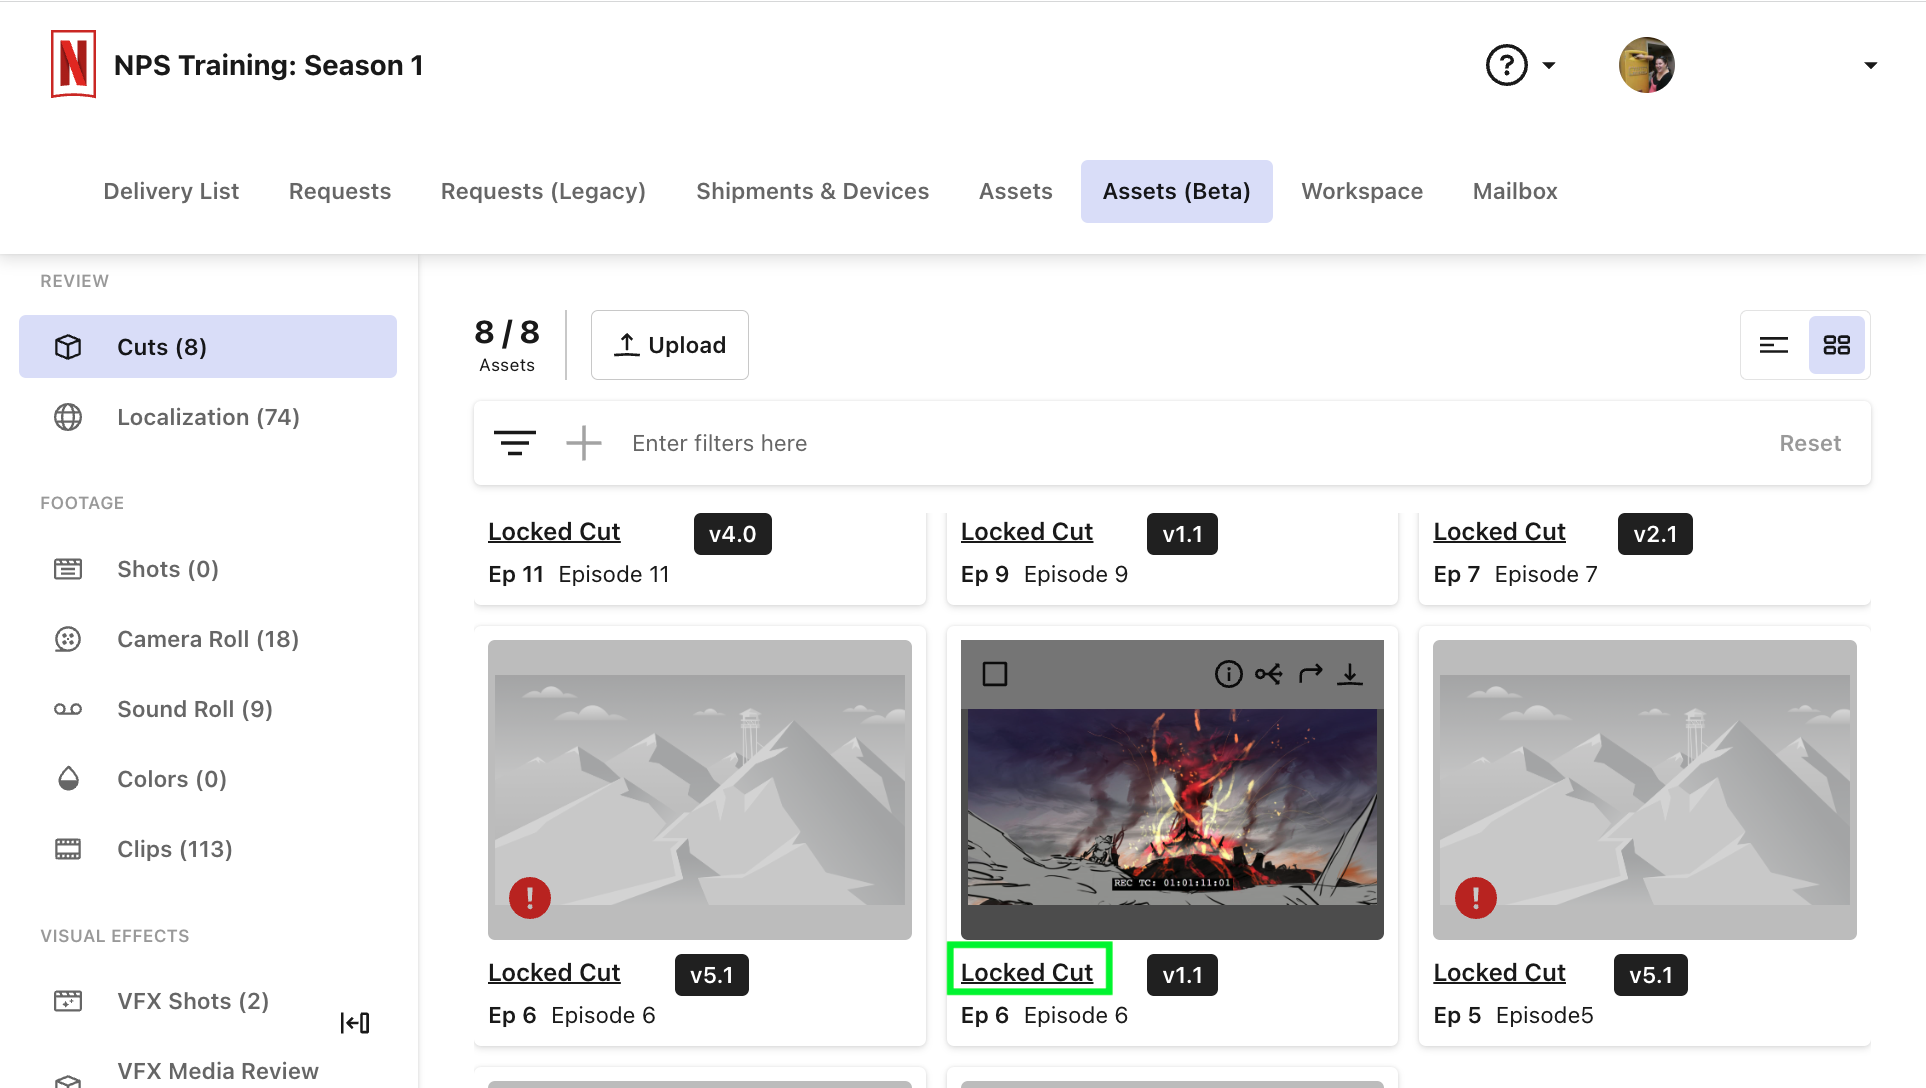Click error alert icon on Episode 6 v5.1
1926x1088 pixels.
click(x=530, y=898)
